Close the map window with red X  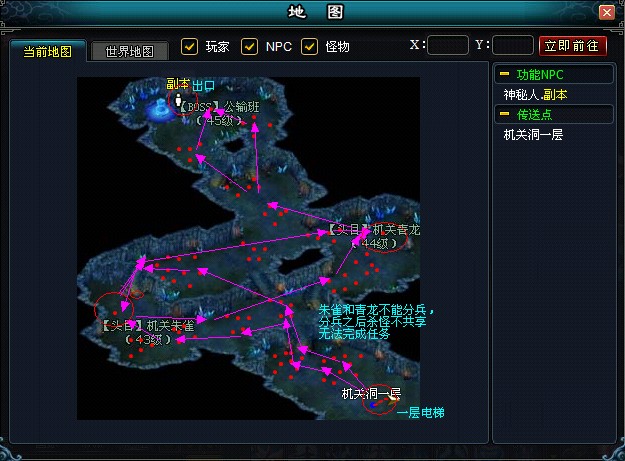(x=606, y=13)
